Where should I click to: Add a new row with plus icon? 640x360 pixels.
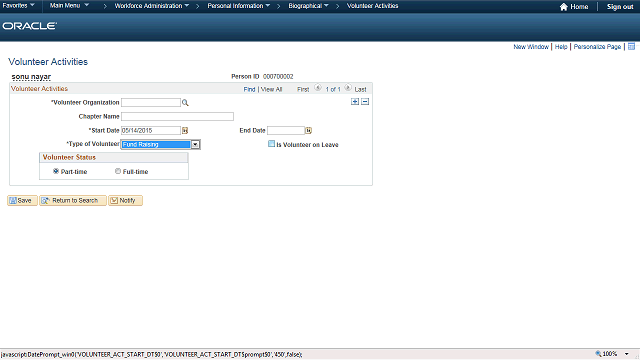pyautogui.click(x=355, y=102)
